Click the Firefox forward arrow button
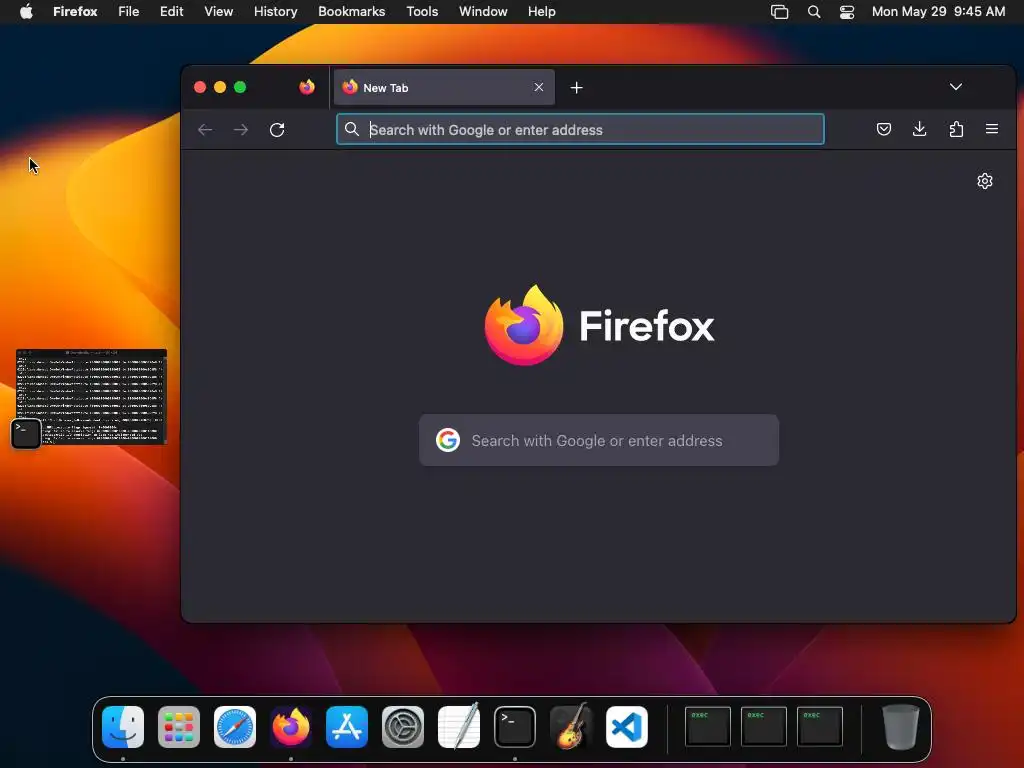 241,130
